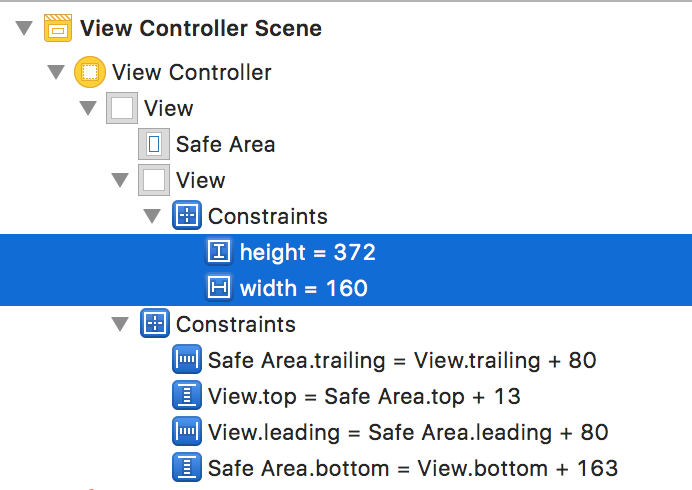
Task: Select the width = 160 constraint
Action: pyautogui.click(x=346, y=288)
